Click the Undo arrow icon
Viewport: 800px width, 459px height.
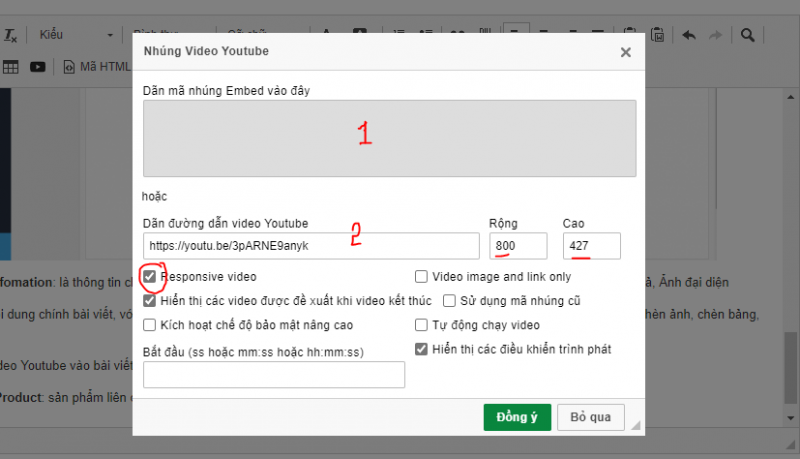(x=689, y=35)
